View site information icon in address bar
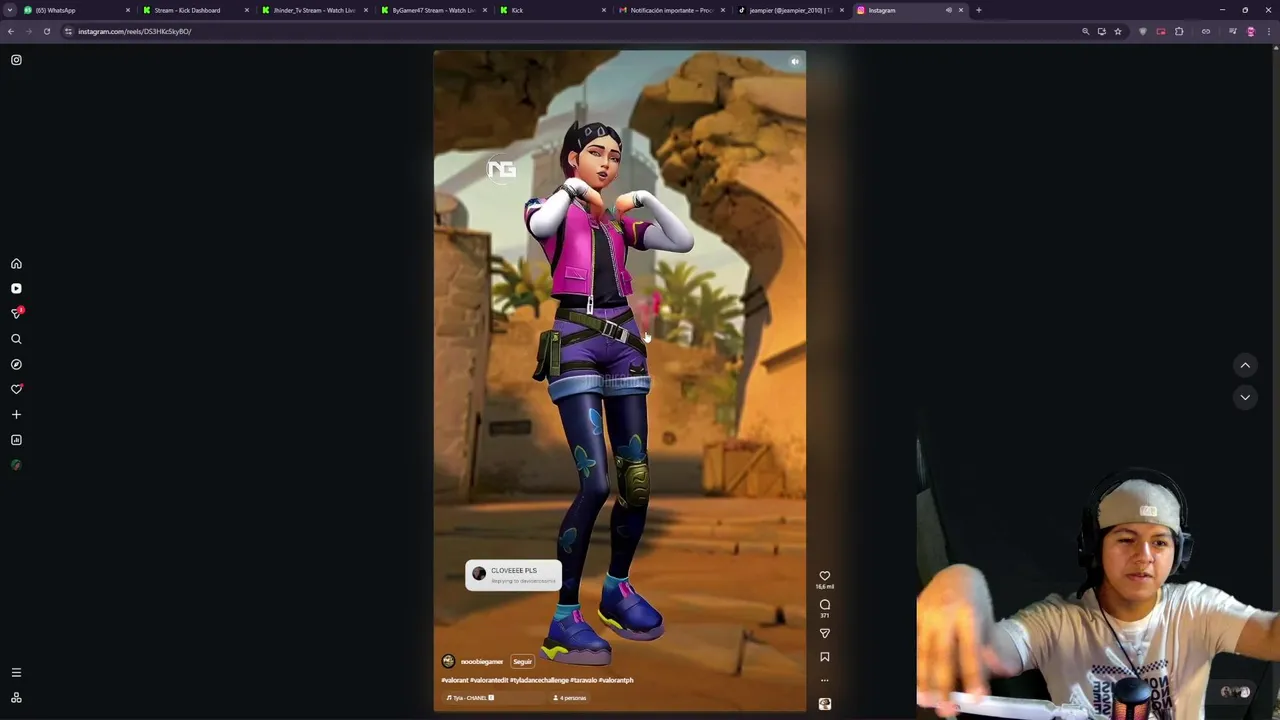The height and width of the screenshot is (720, 1280). [68, 31]
